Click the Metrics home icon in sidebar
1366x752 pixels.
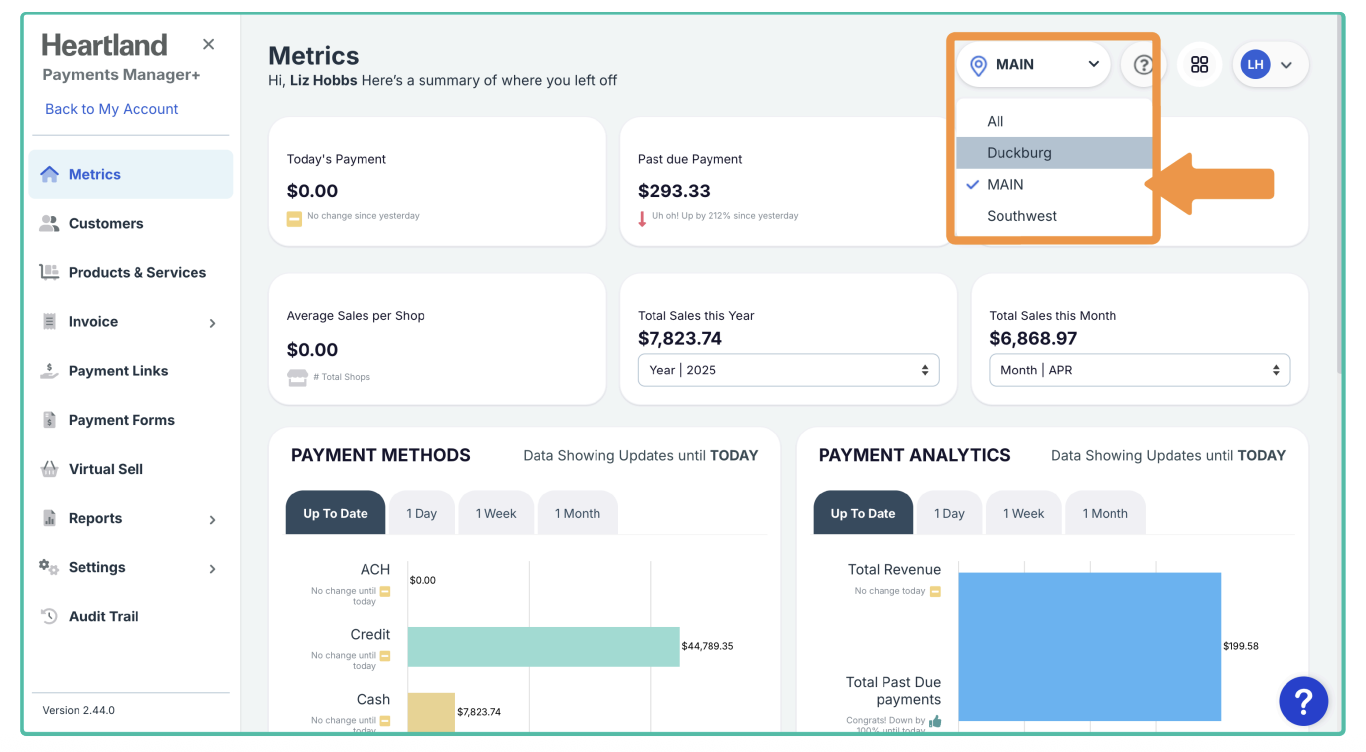point(49,174)
